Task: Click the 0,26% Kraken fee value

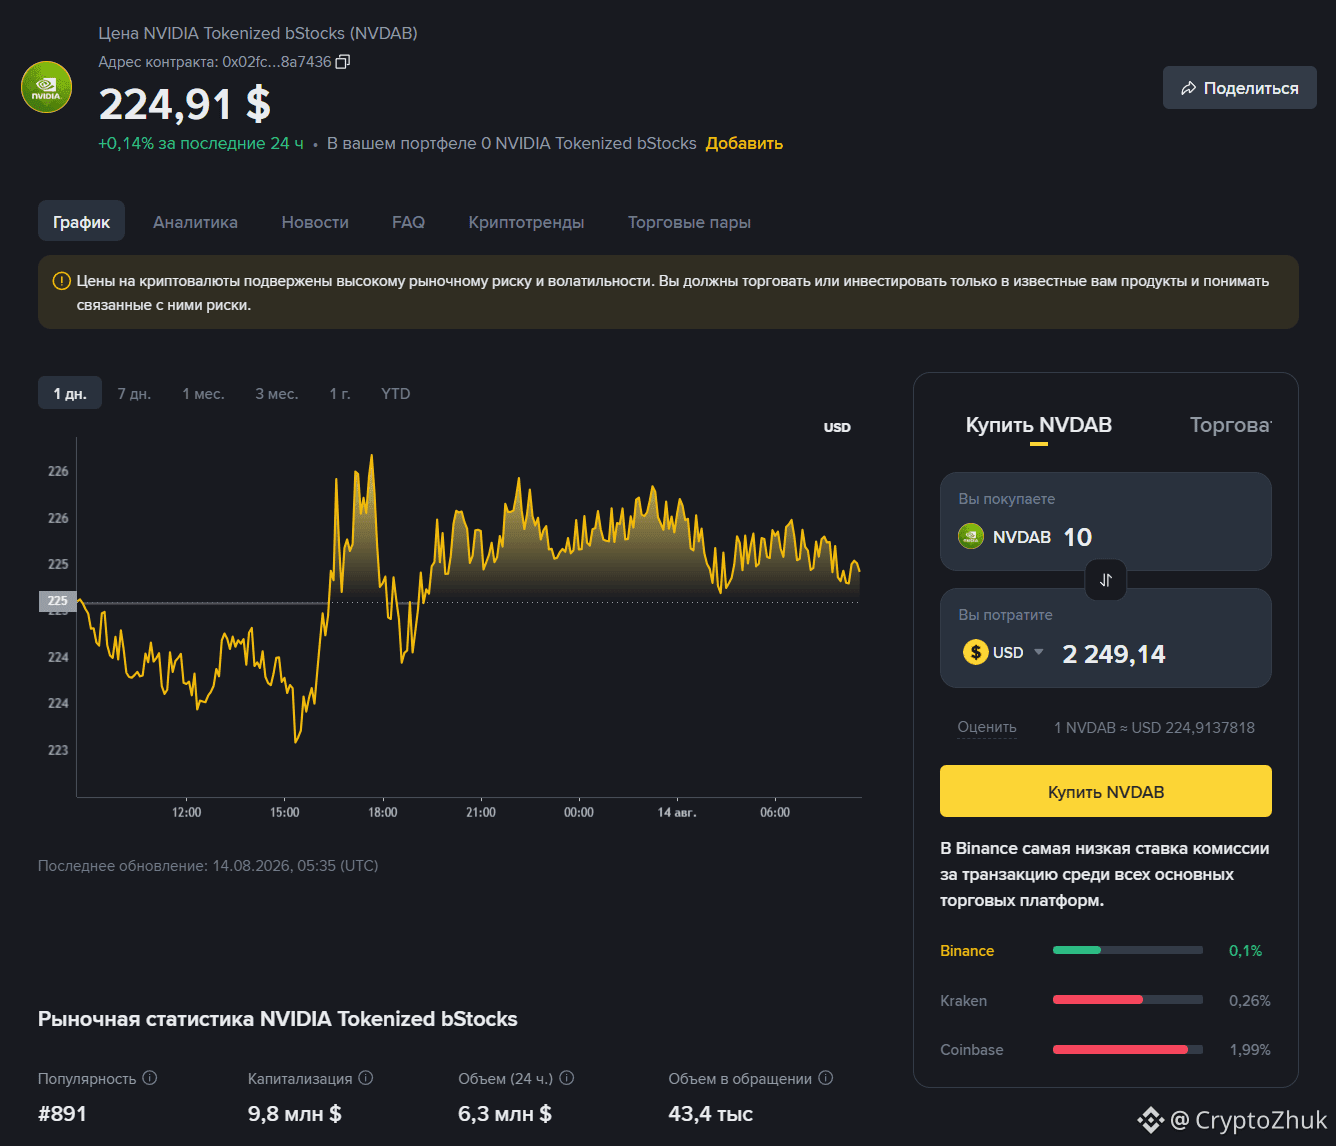Action: (1250, 1001)
